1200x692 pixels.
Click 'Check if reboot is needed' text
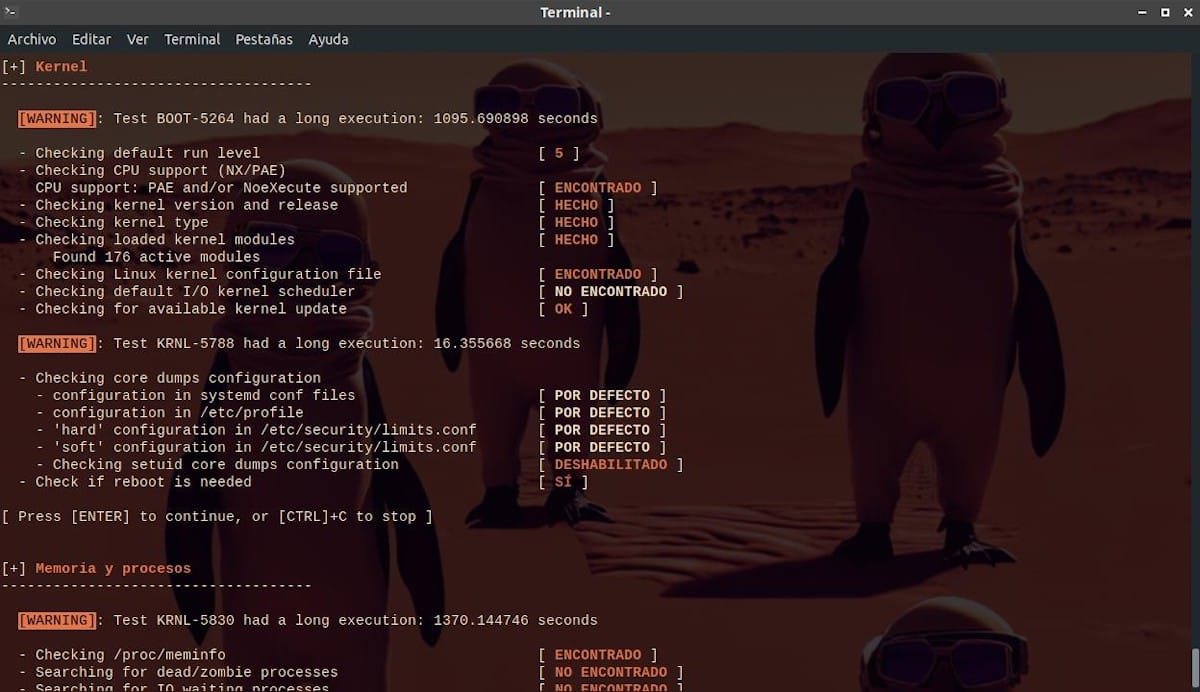click(x=144, y=482)
